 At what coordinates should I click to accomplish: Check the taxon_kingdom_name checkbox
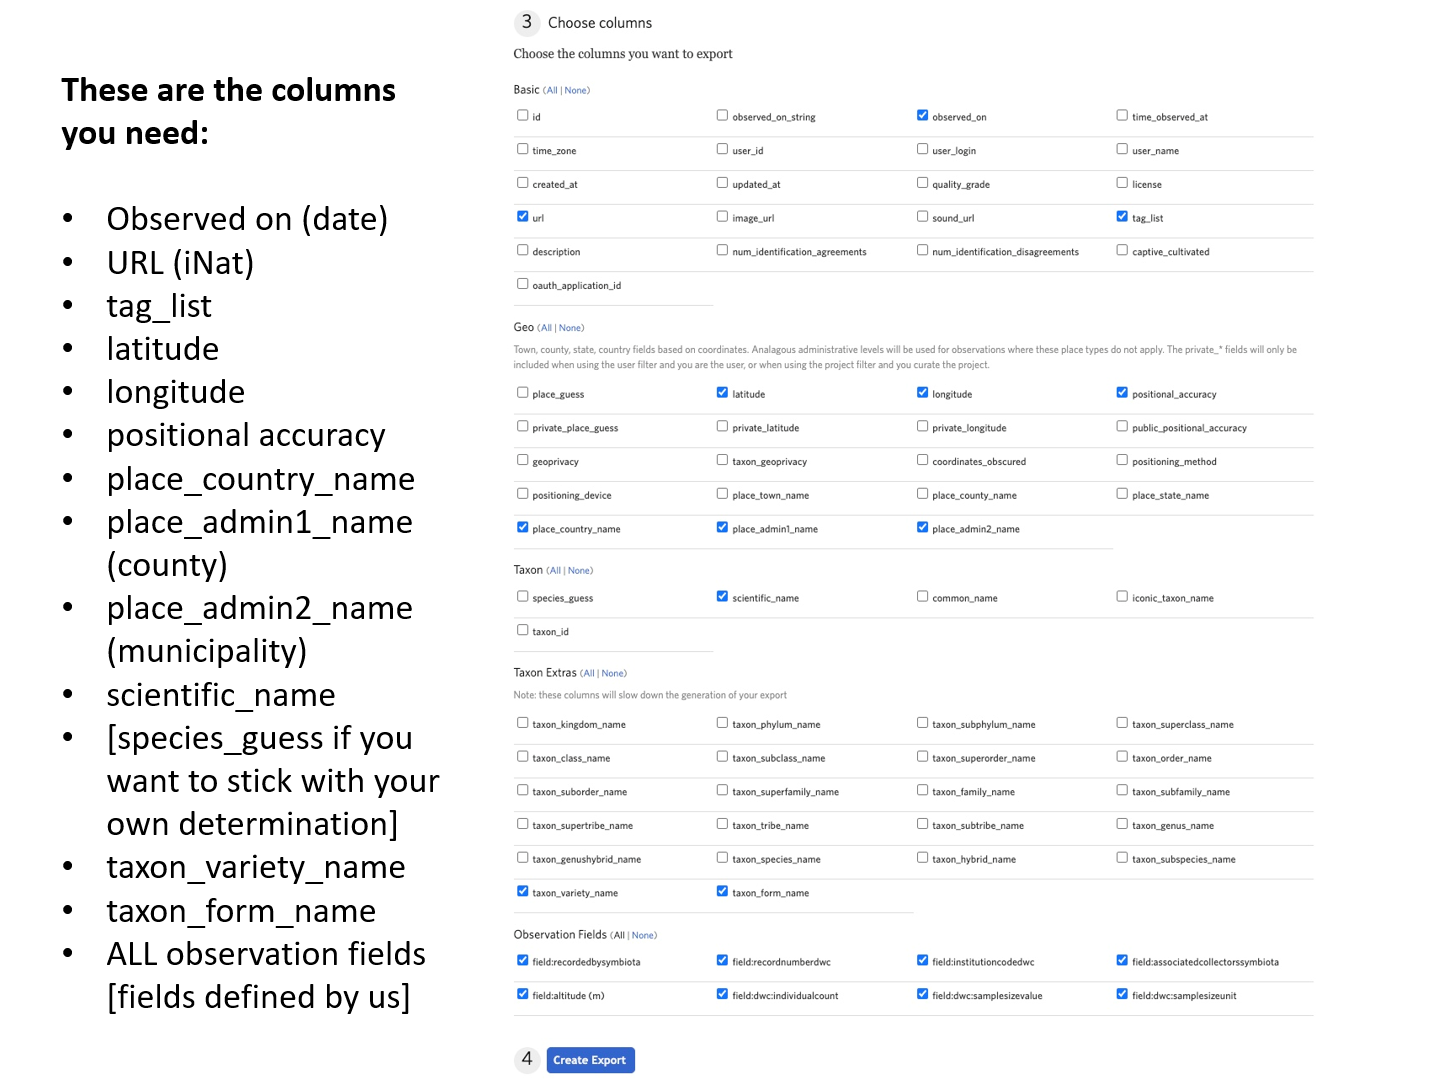point(522,722)
